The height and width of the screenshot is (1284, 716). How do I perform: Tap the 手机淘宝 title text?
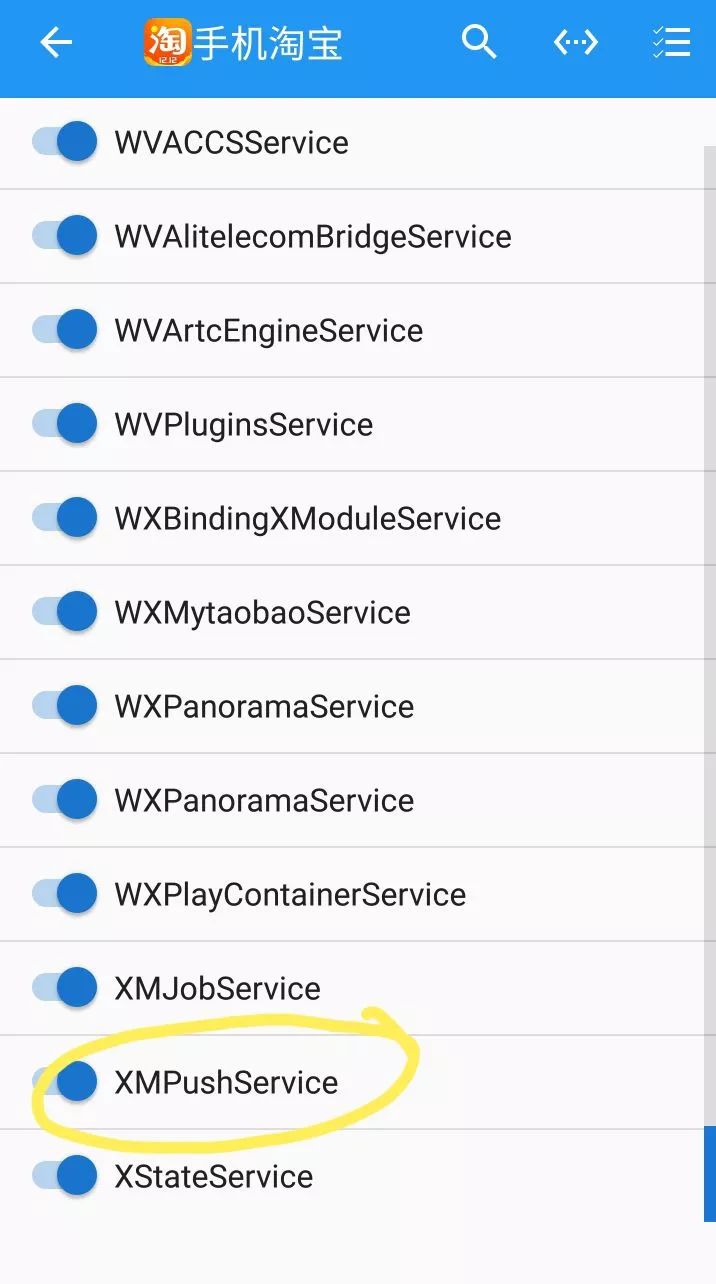click(x=268, y=44)
